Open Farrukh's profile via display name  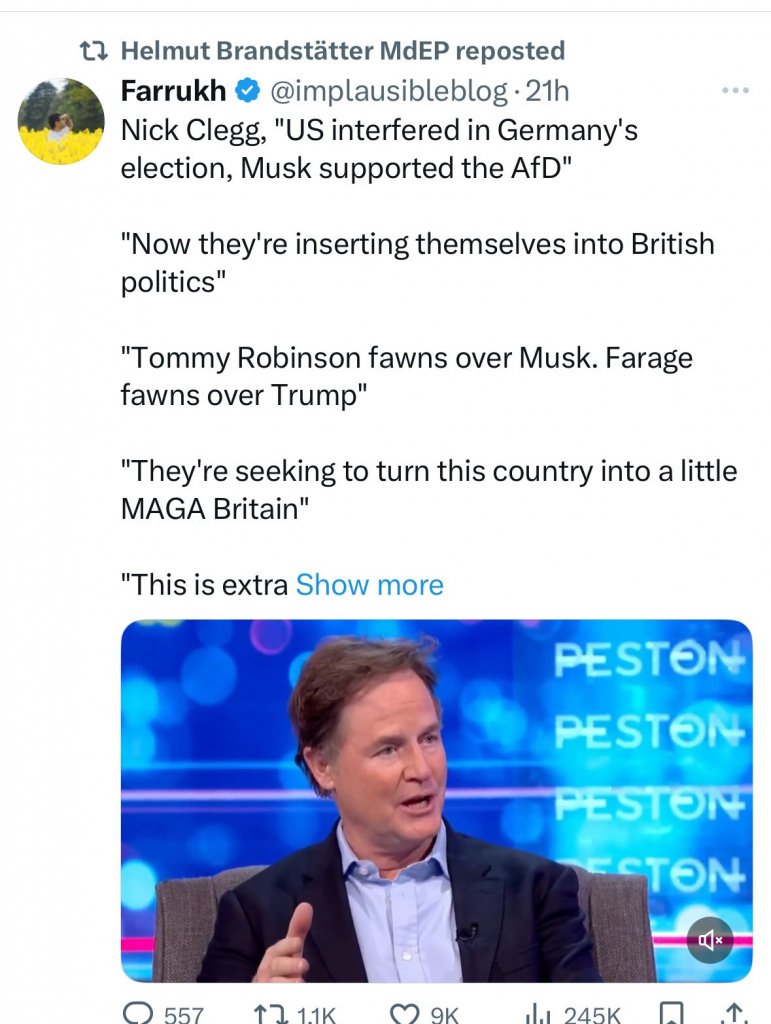coord(172,92)
